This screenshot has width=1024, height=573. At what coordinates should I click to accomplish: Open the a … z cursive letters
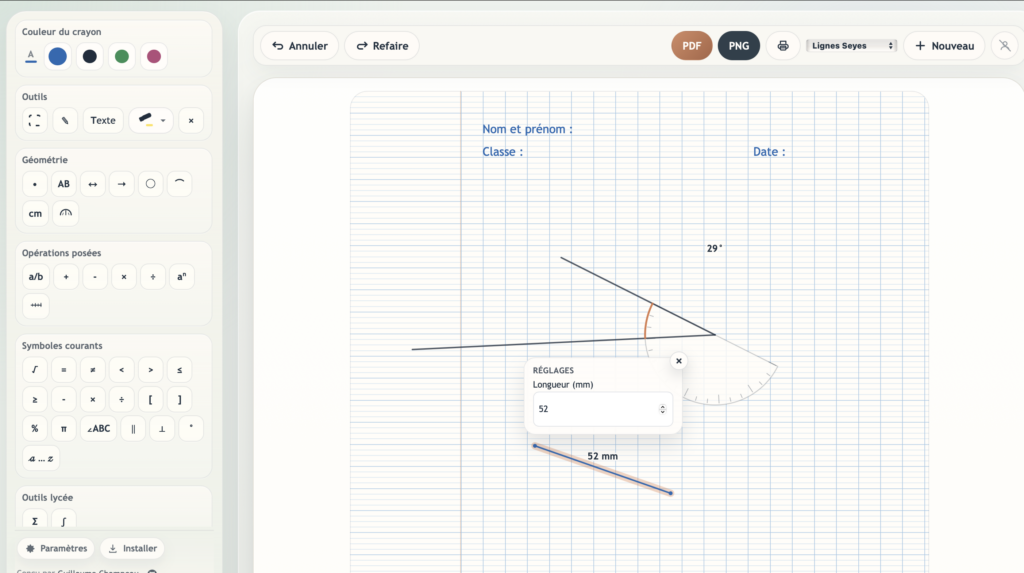(x=40, y=458)
